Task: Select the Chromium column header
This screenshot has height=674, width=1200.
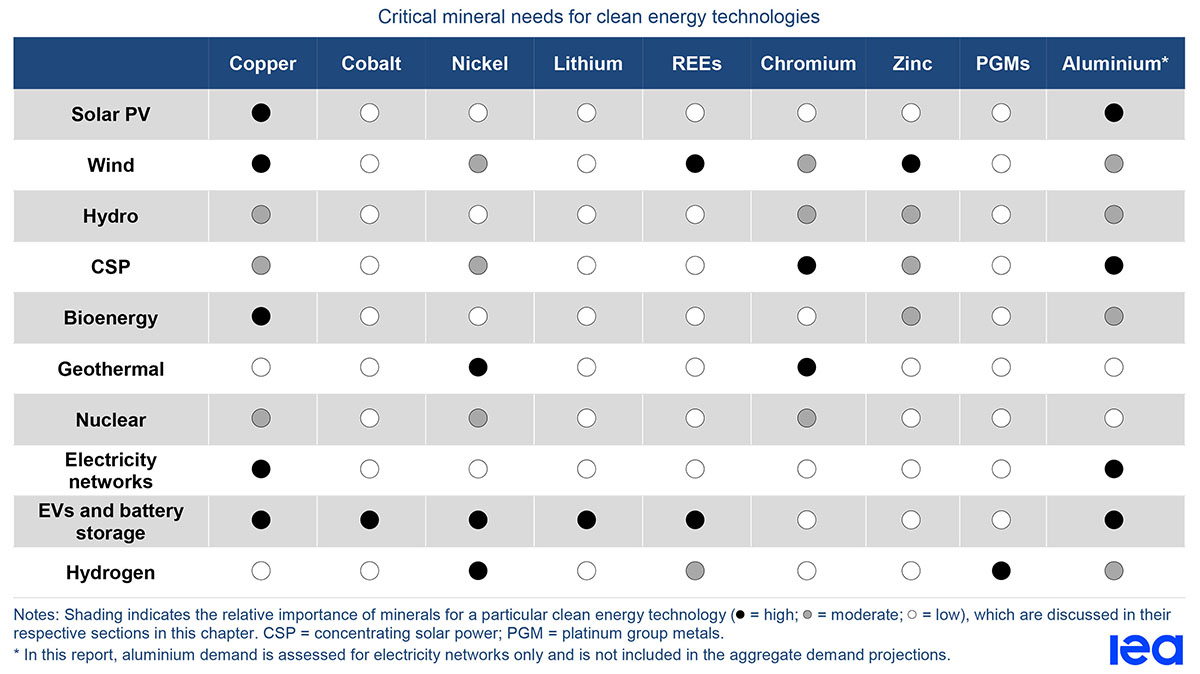Action: [808, 63]
